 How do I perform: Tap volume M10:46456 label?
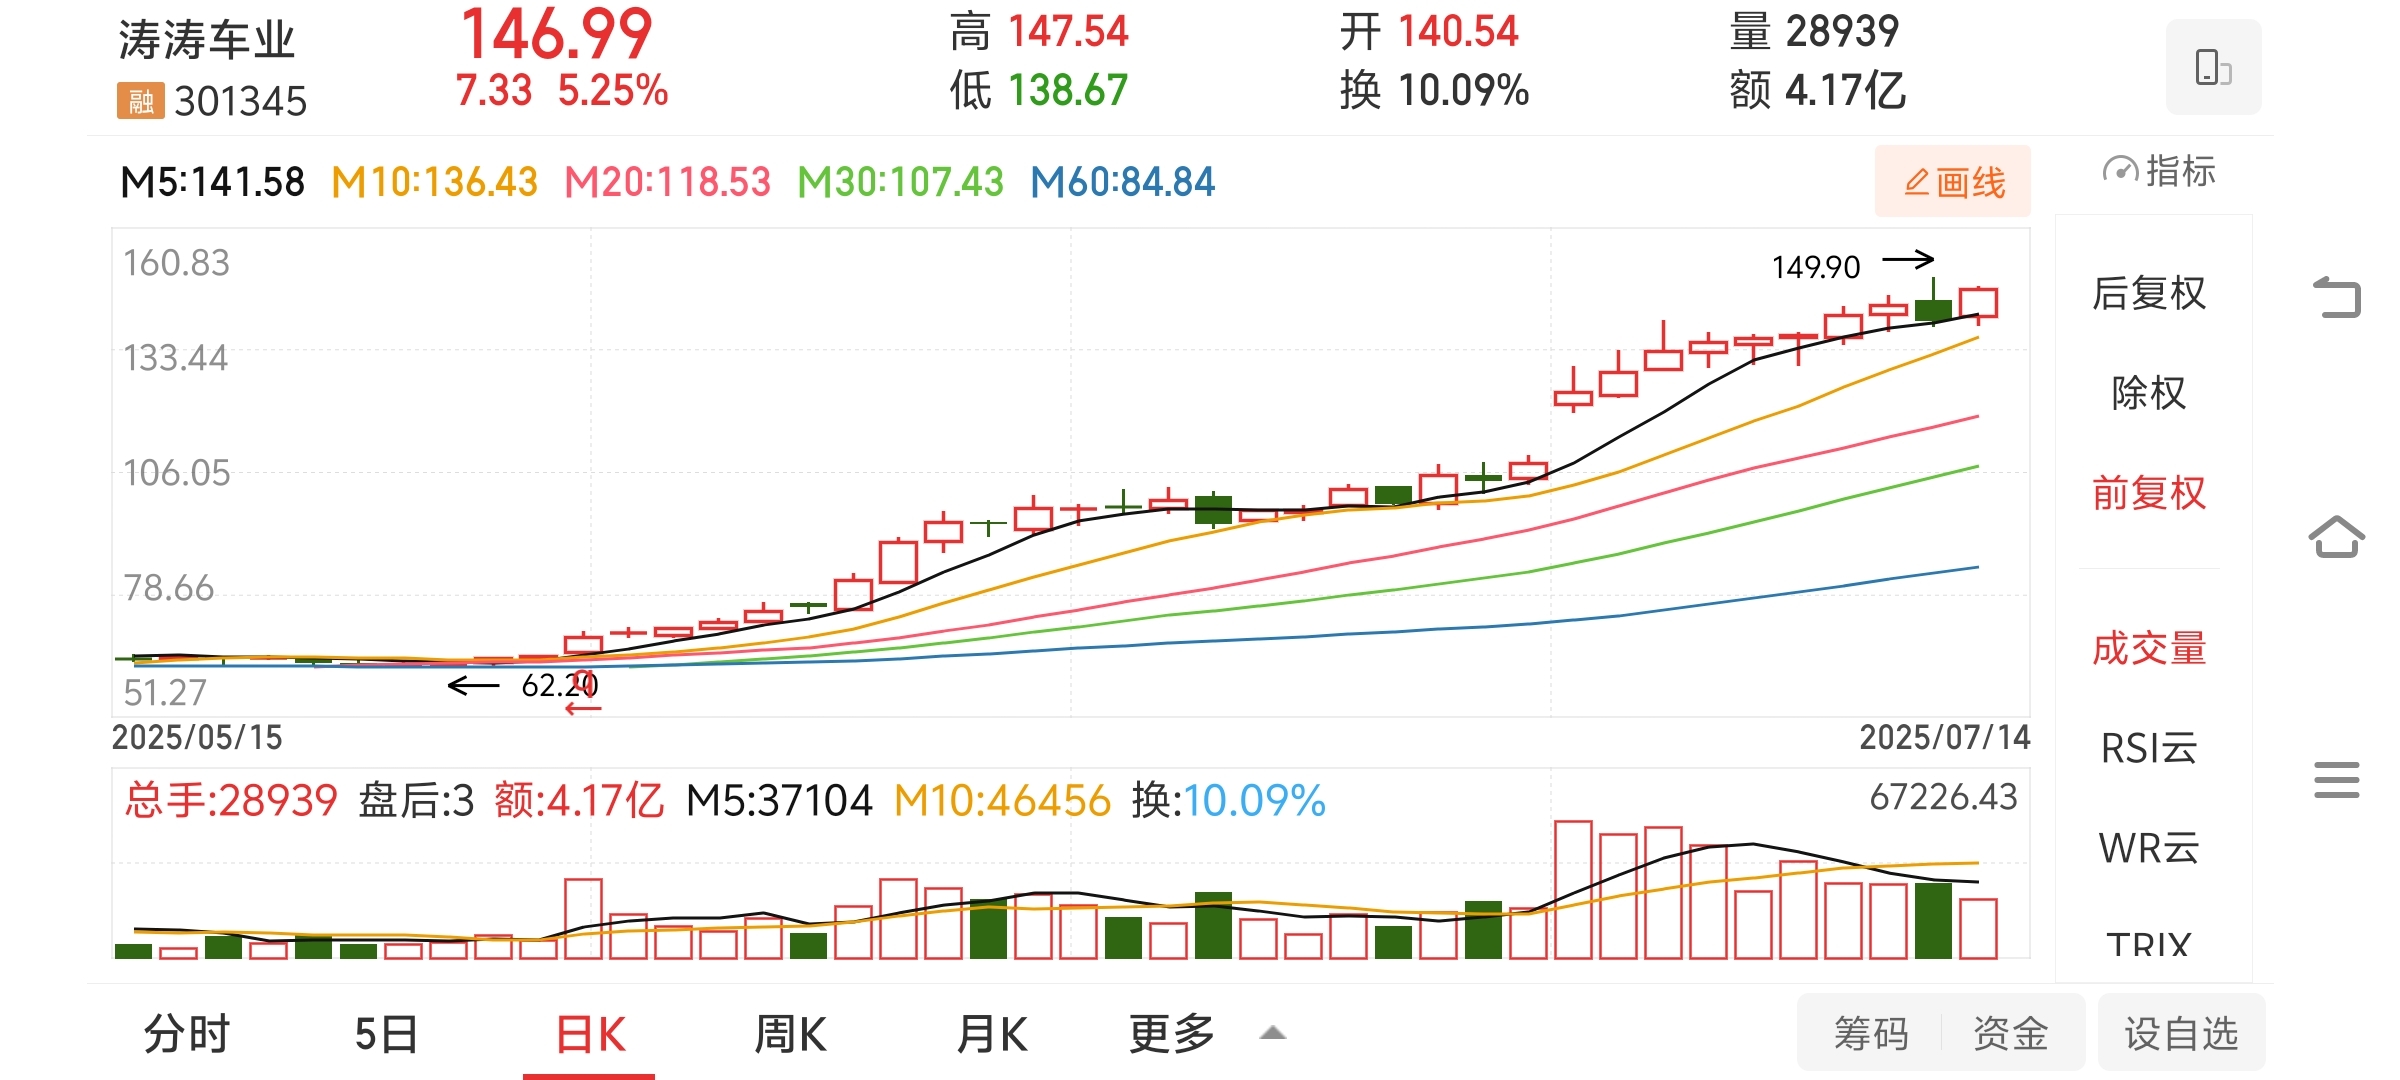coord(1002,800)
